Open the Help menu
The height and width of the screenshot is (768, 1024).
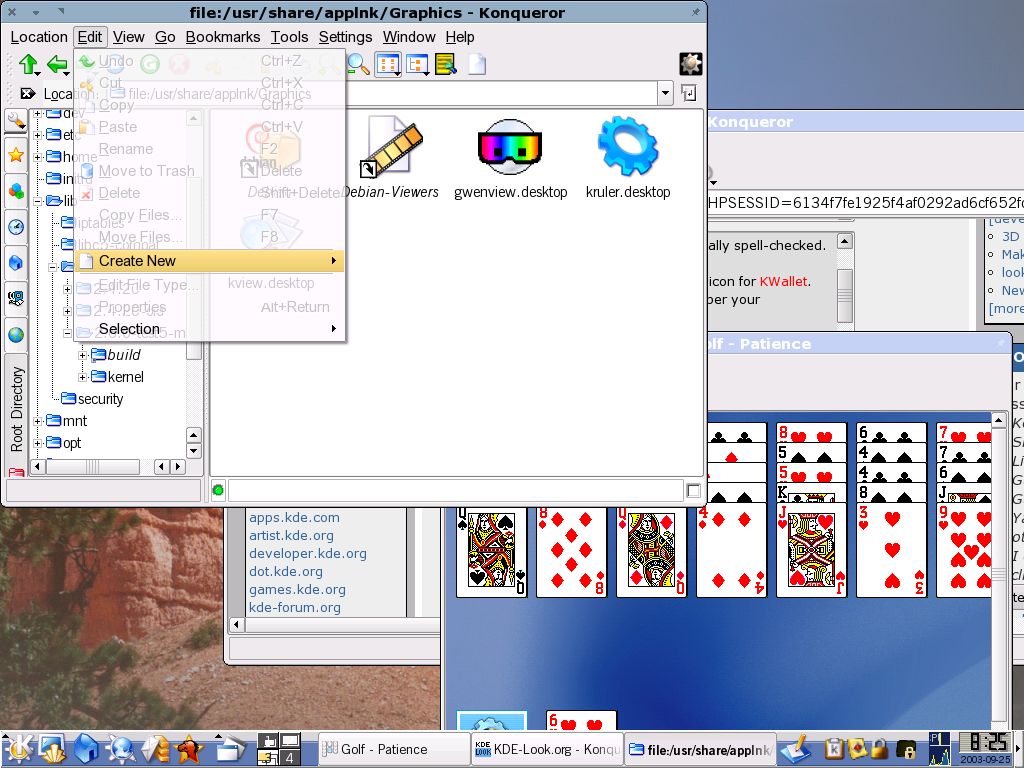(460, 37)
